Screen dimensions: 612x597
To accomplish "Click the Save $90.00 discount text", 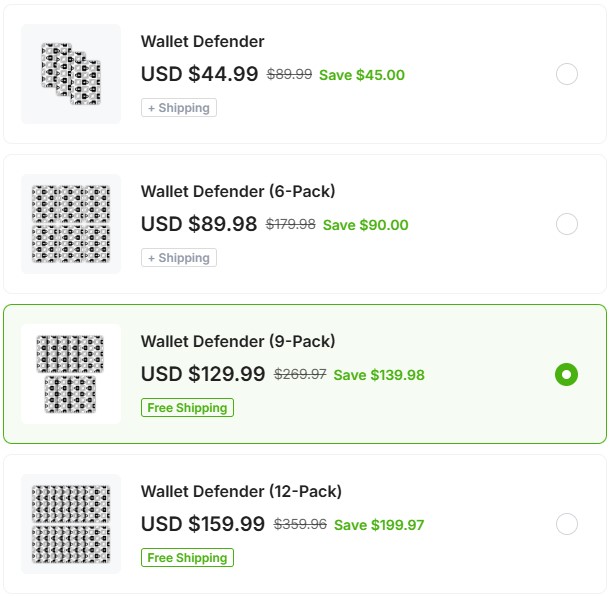I will 365,225.
